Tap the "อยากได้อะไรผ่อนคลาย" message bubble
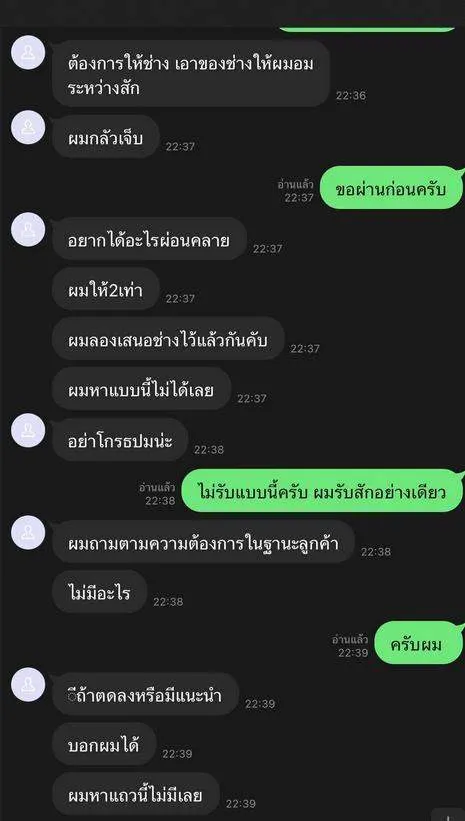465x821 pixels. click(x=149, y=239)
